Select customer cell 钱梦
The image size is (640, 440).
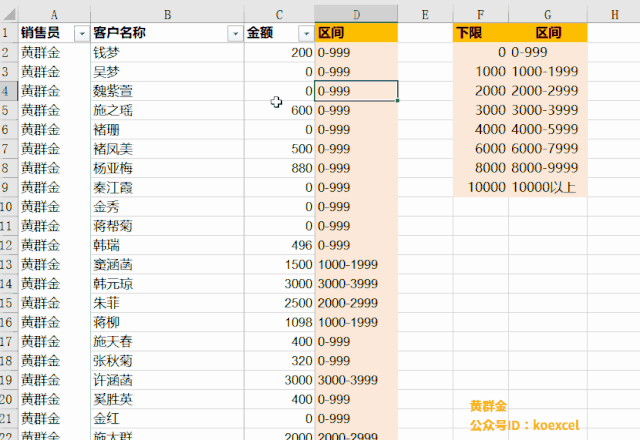click(167, 52)
